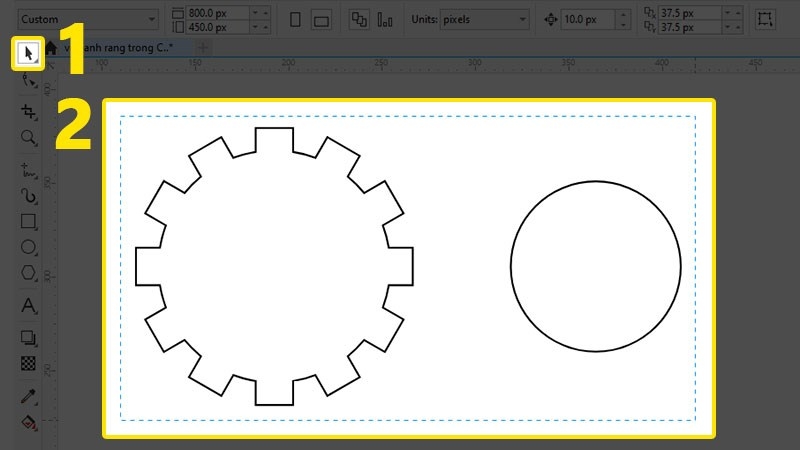The image size is (800, 450).
Task: Select the Color Eyedropper tool
Action: [x=29, y=397]
